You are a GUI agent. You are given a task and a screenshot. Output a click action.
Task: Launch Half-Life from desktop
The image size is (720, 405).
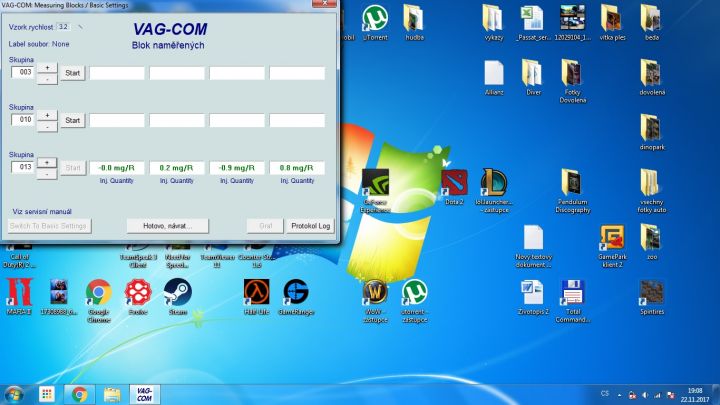coord(257,297)
